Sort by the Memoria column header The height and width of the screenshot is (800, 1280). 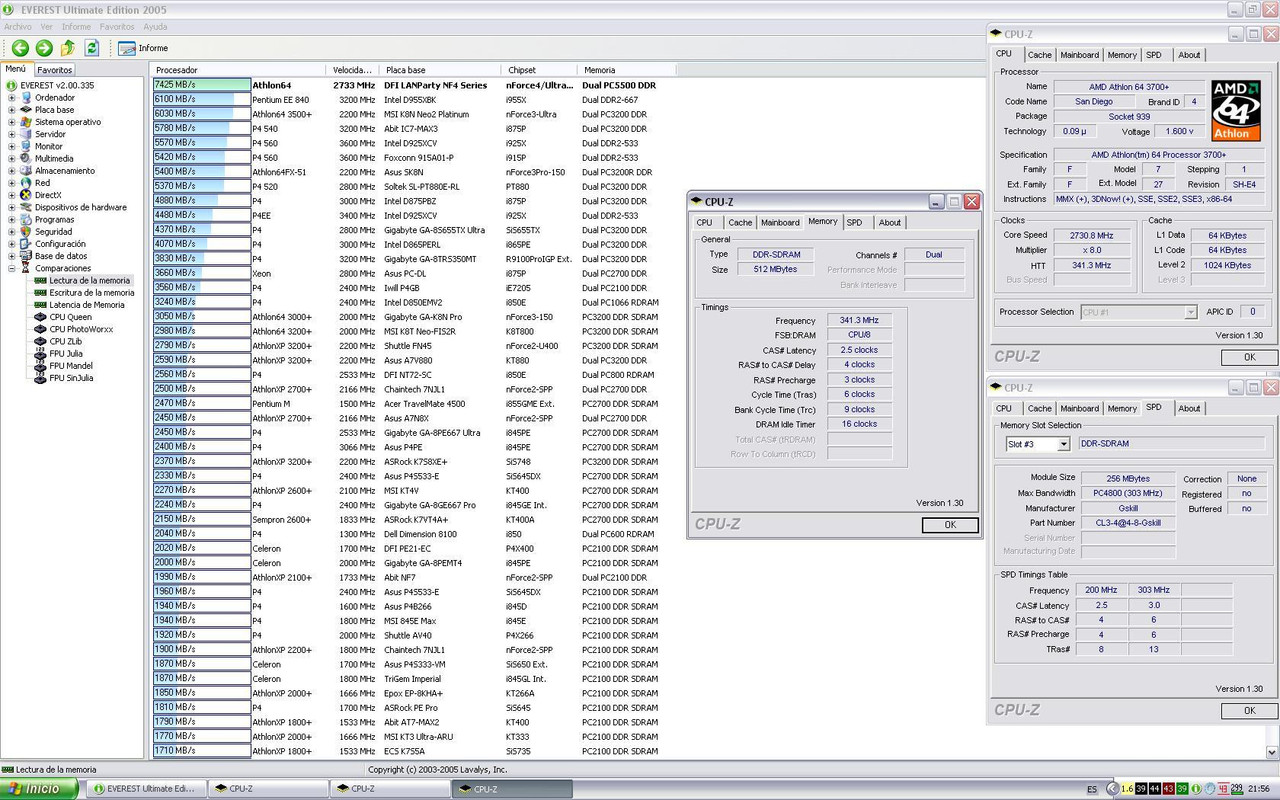(627, 70)
